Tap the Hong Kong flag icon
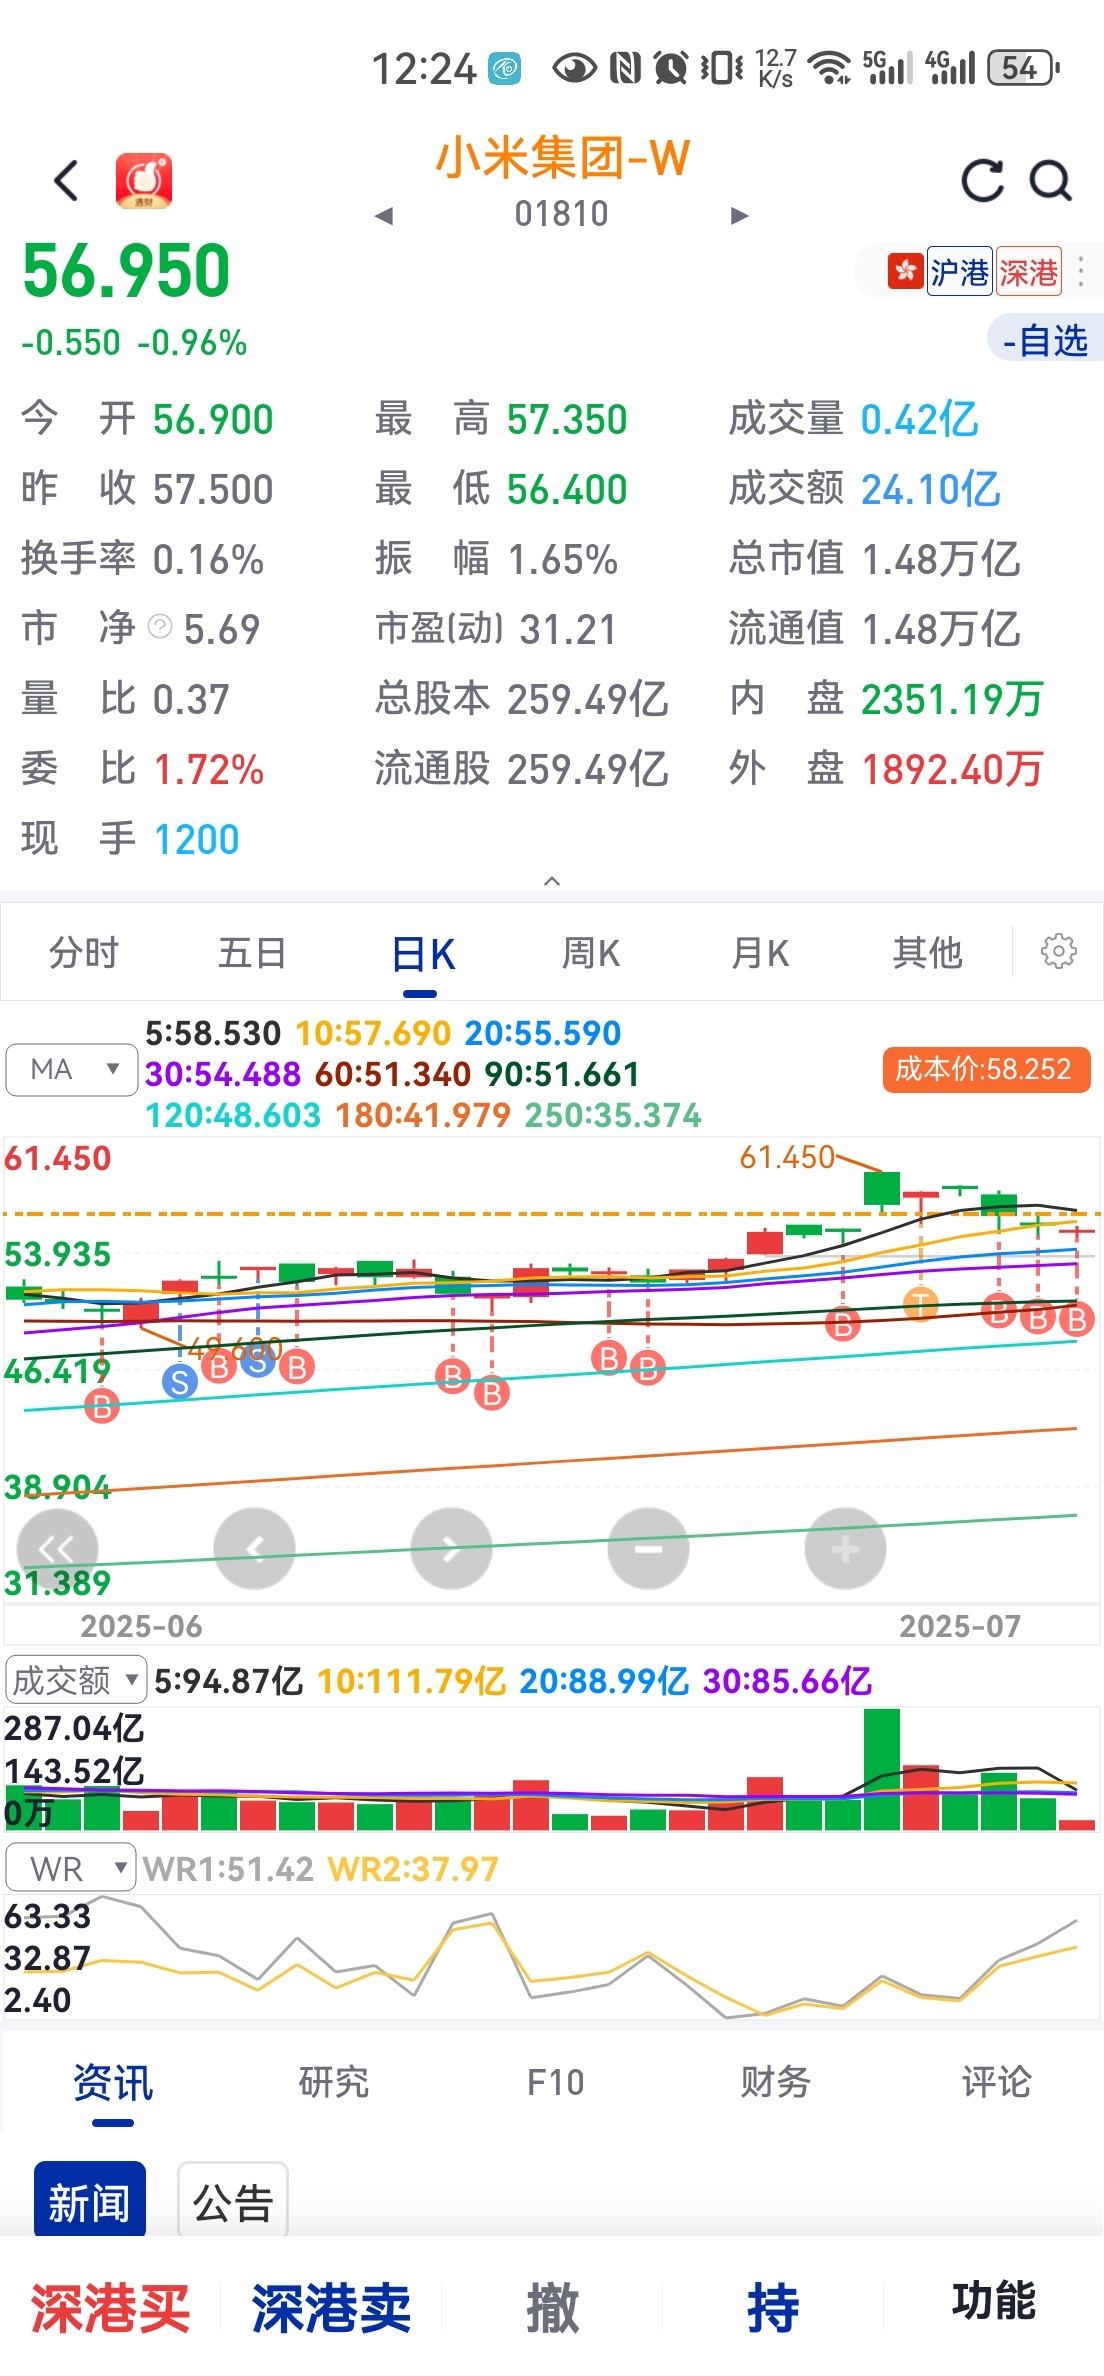The height and width of the screenshot is (2376, 1104). tap(905, 271)
